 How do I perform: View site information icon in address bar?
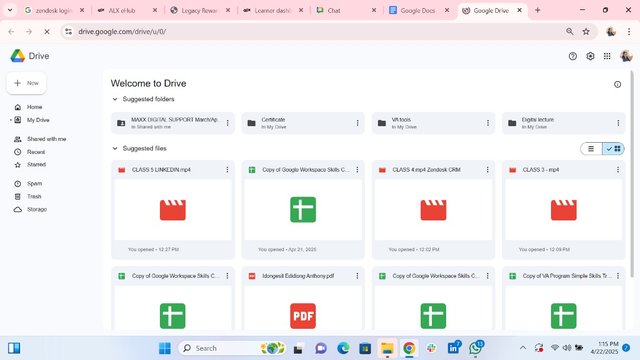tap(69, 31)
